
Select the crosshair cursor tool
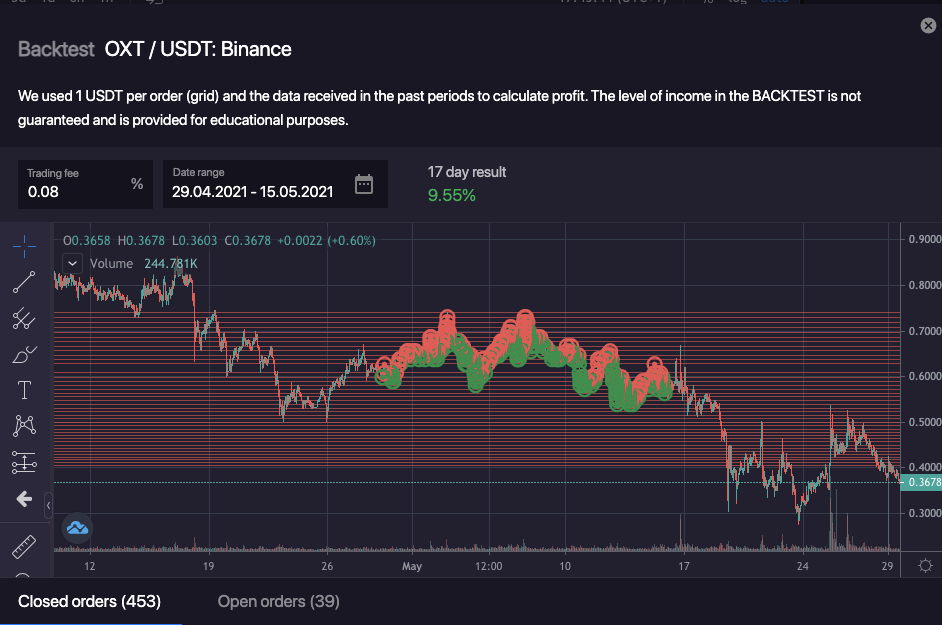pos(24,245)
